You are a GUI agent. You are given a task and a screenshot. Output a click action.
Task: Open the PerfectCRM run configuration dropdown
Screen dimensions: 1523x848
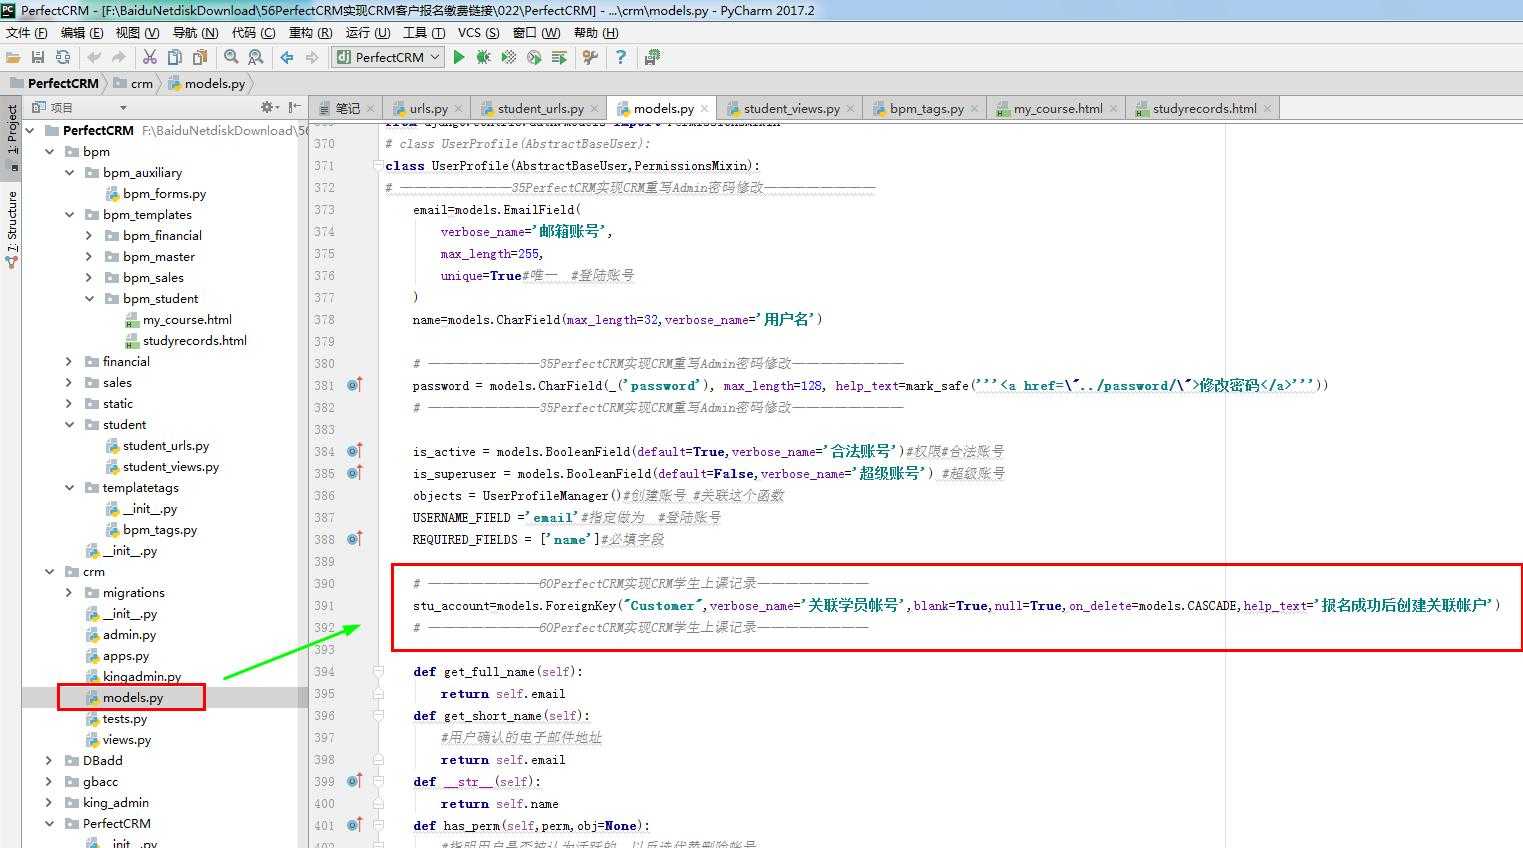pyautogui.click(x=388, y=57)
